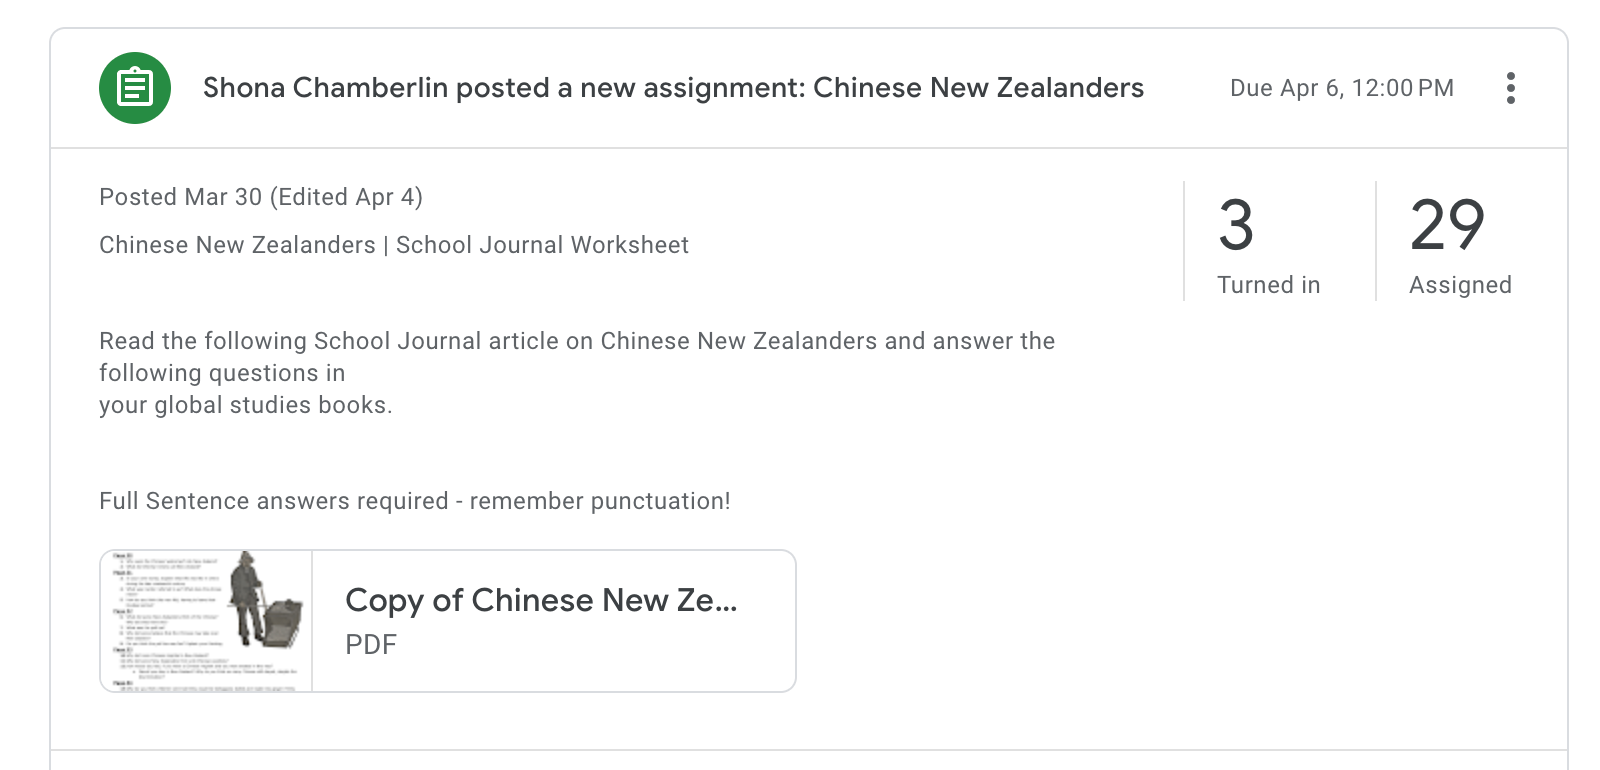Select the Posted Mar 30 text
Image resolution: width=1600 pixels, height=770 pixels.
tap(260, 197)
